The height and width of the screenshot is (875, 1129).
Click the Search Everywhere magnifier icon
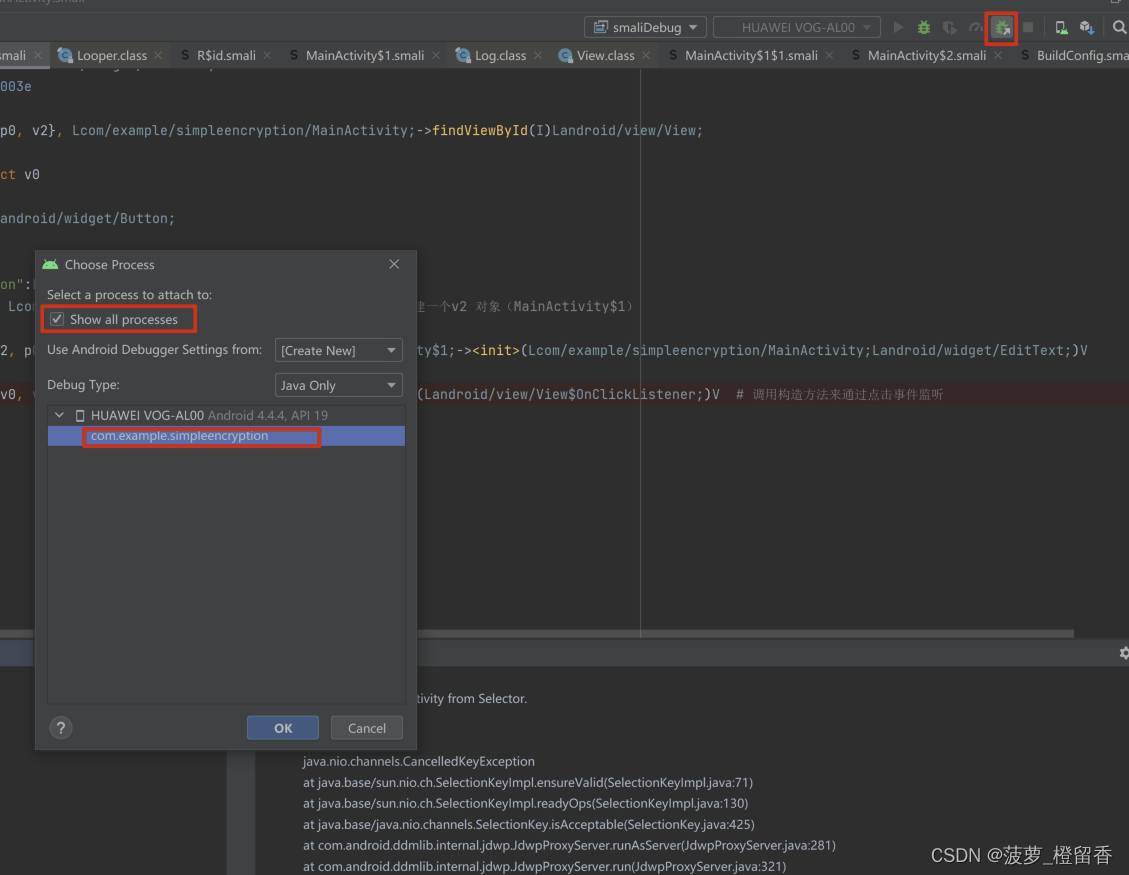coord(1119,27)
